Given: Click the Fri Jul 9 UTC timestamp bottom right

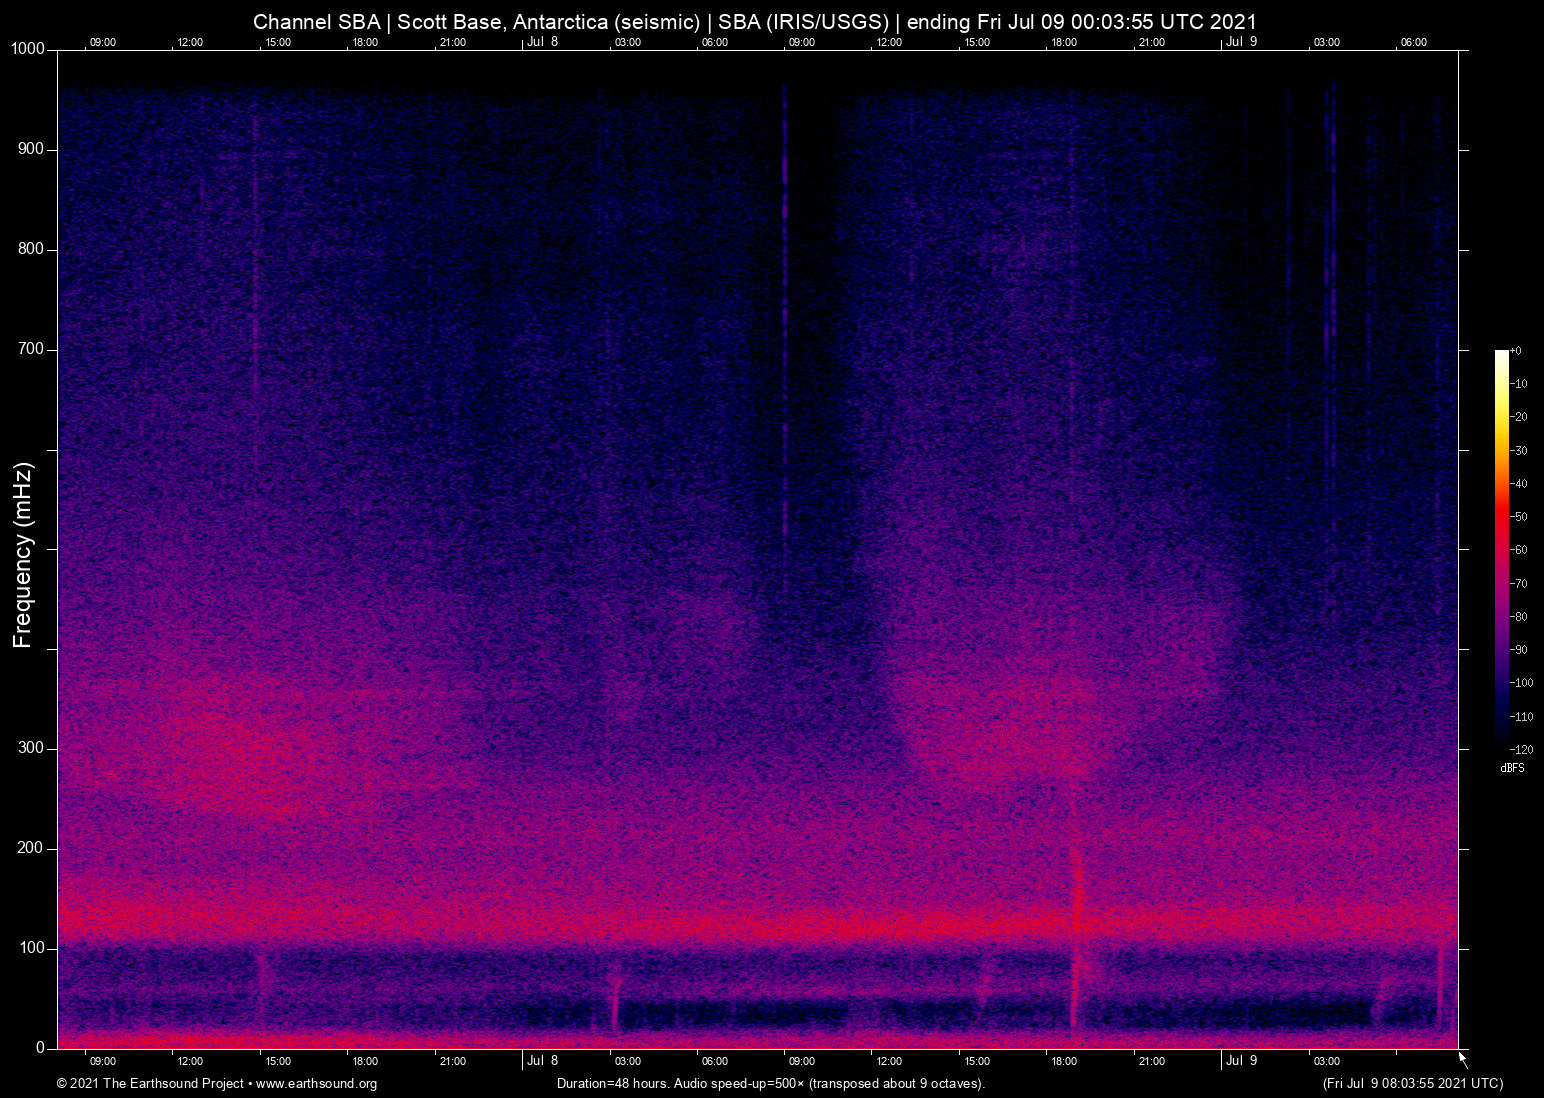Looking at the screenshot, I should click(1412, 1082).
